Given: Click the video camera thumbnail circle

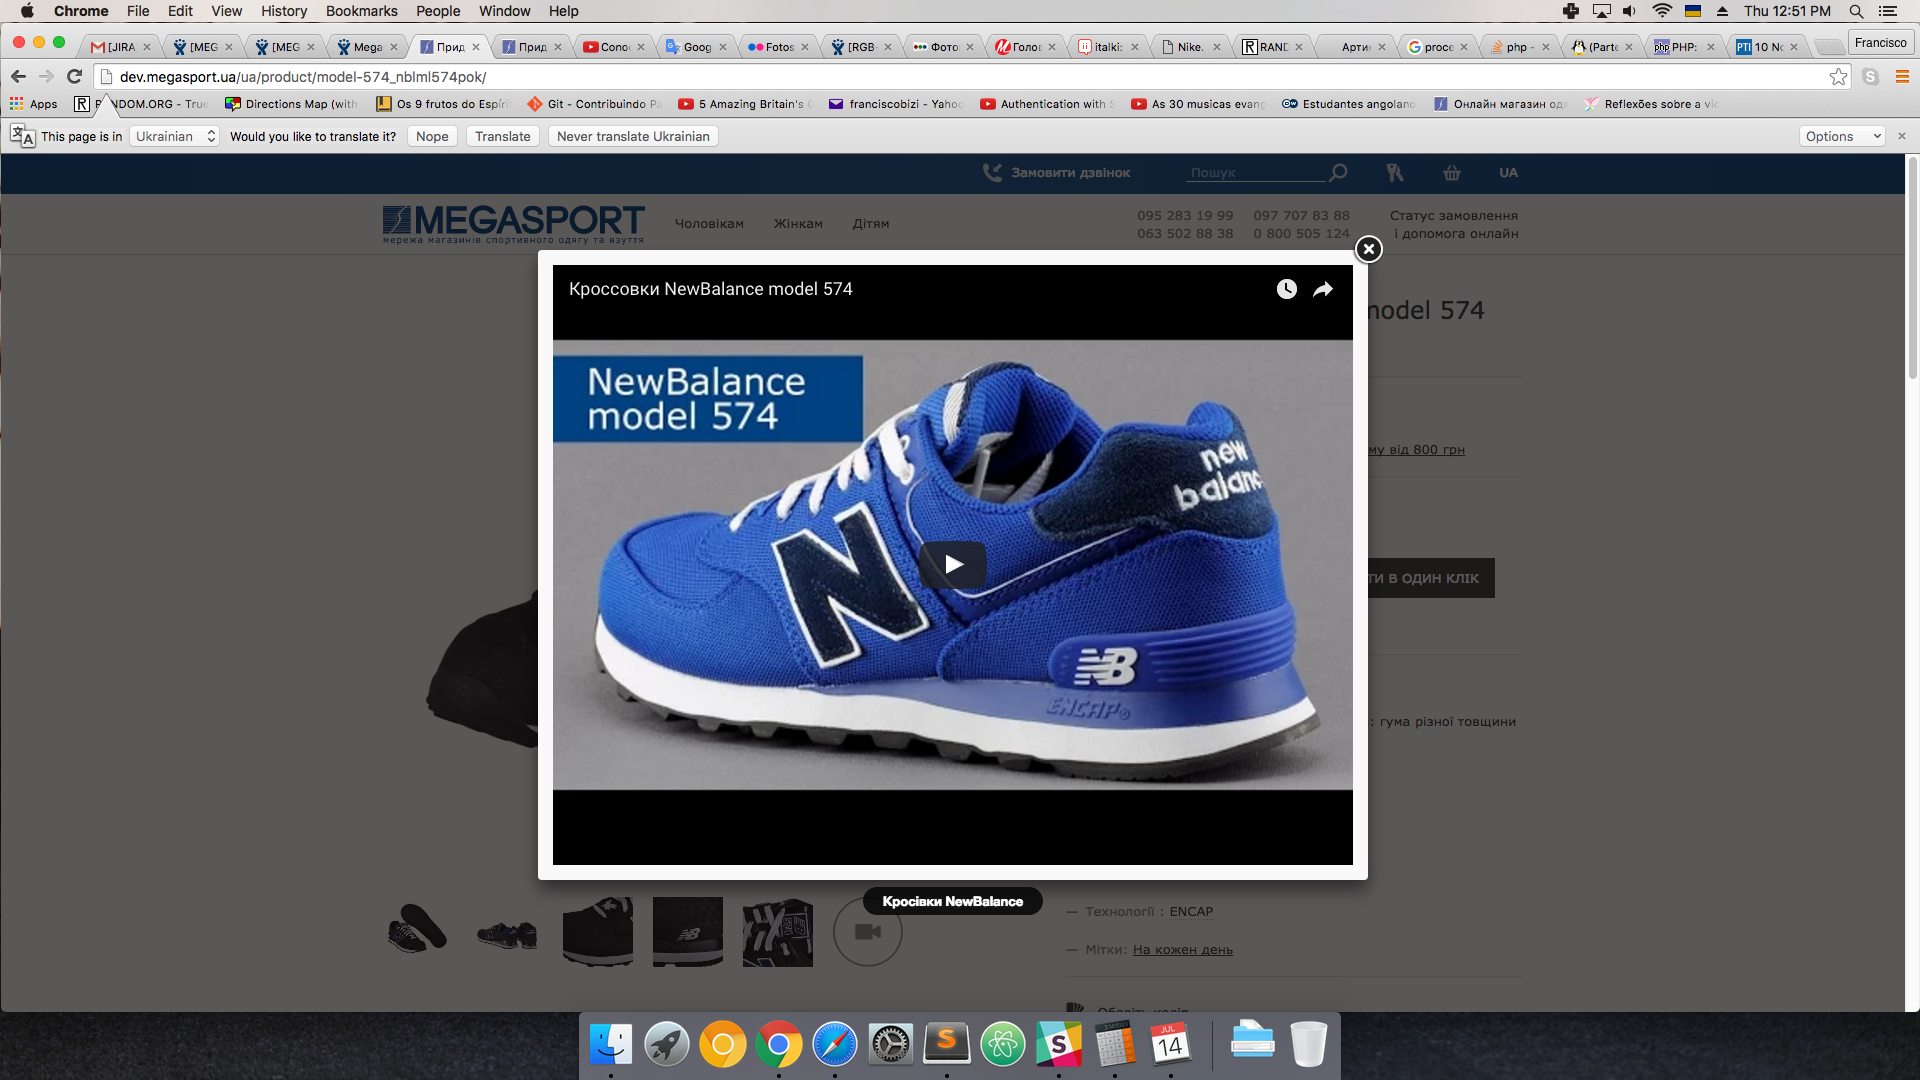Looking at the screenshot, I should tap(867, 931).
